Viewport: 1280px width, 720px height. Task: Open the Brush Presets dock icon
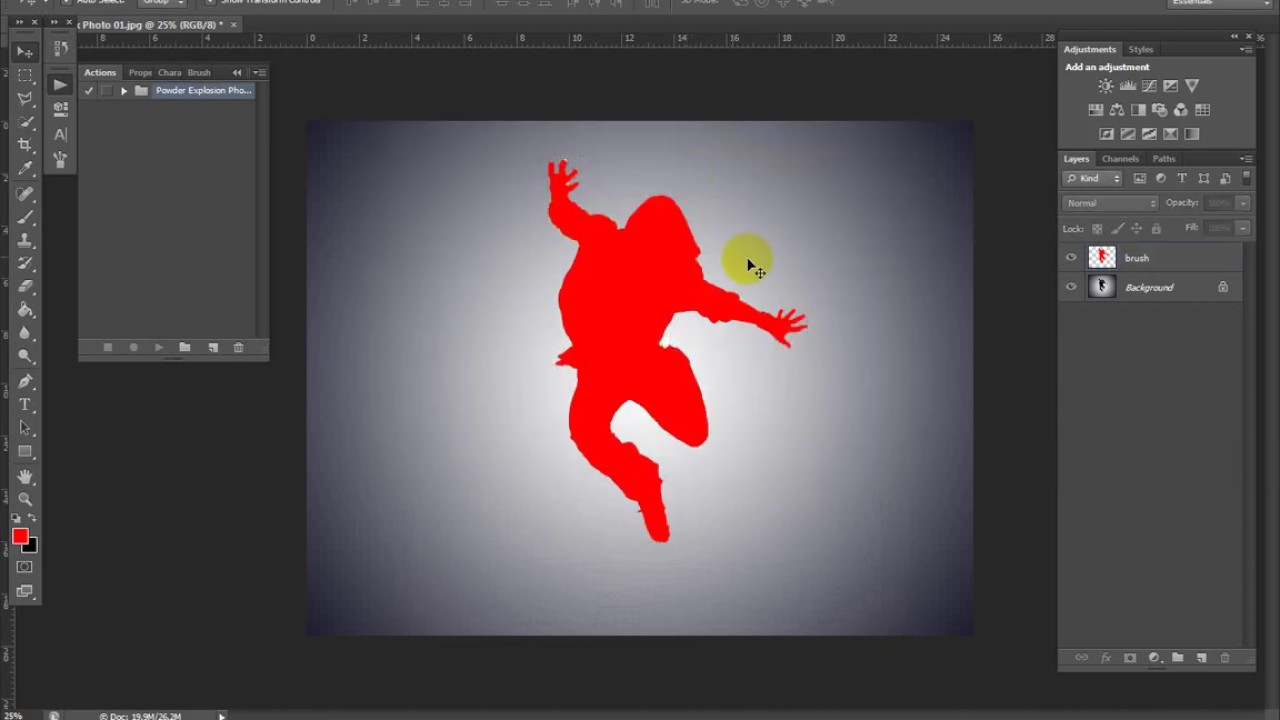(x=60, y=159)
